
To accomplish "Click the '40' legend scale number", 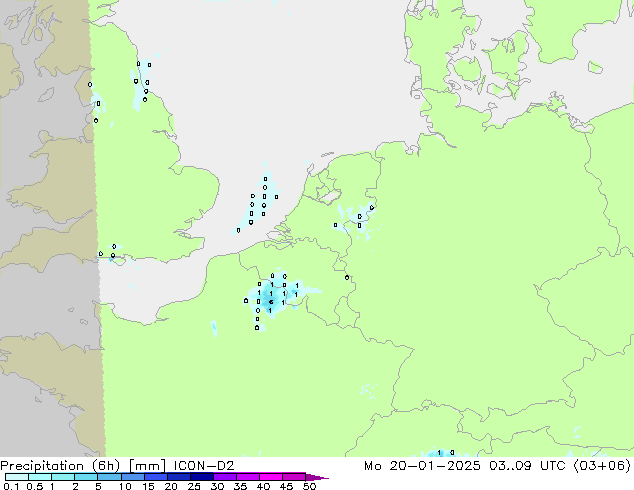I will coord(263,486).
